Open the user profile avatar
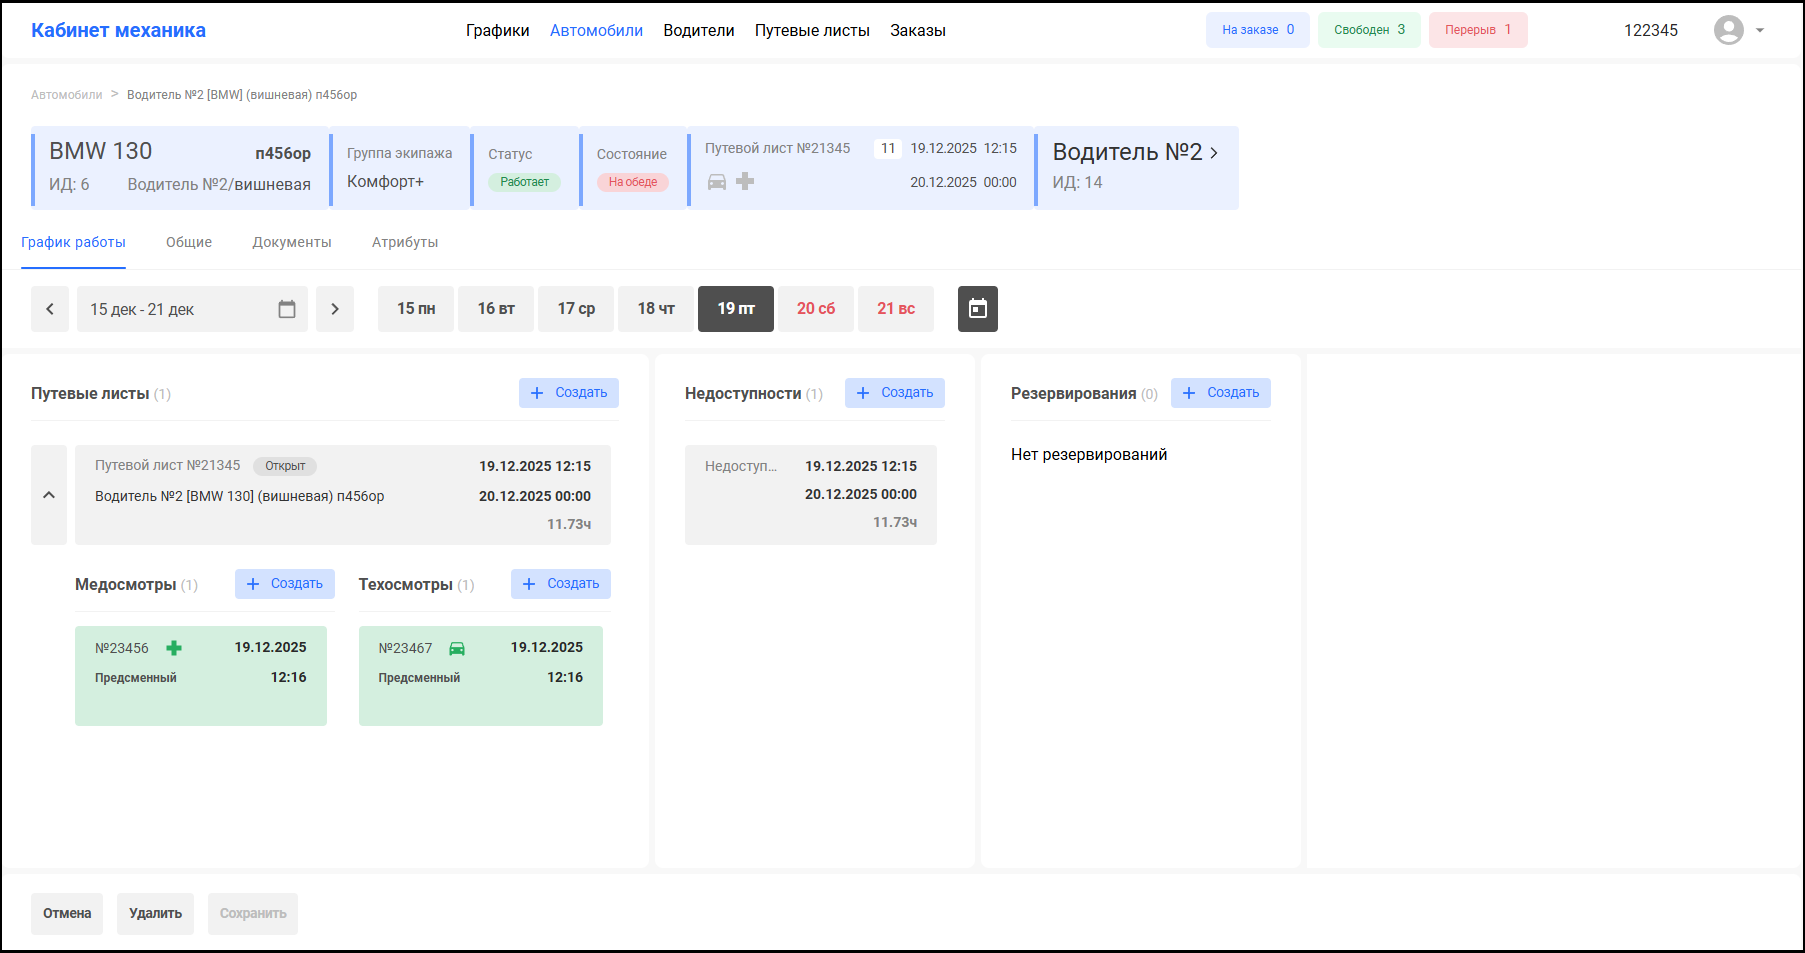The height and width of the screenshot is (953, 1805). tap(1728, 30)
